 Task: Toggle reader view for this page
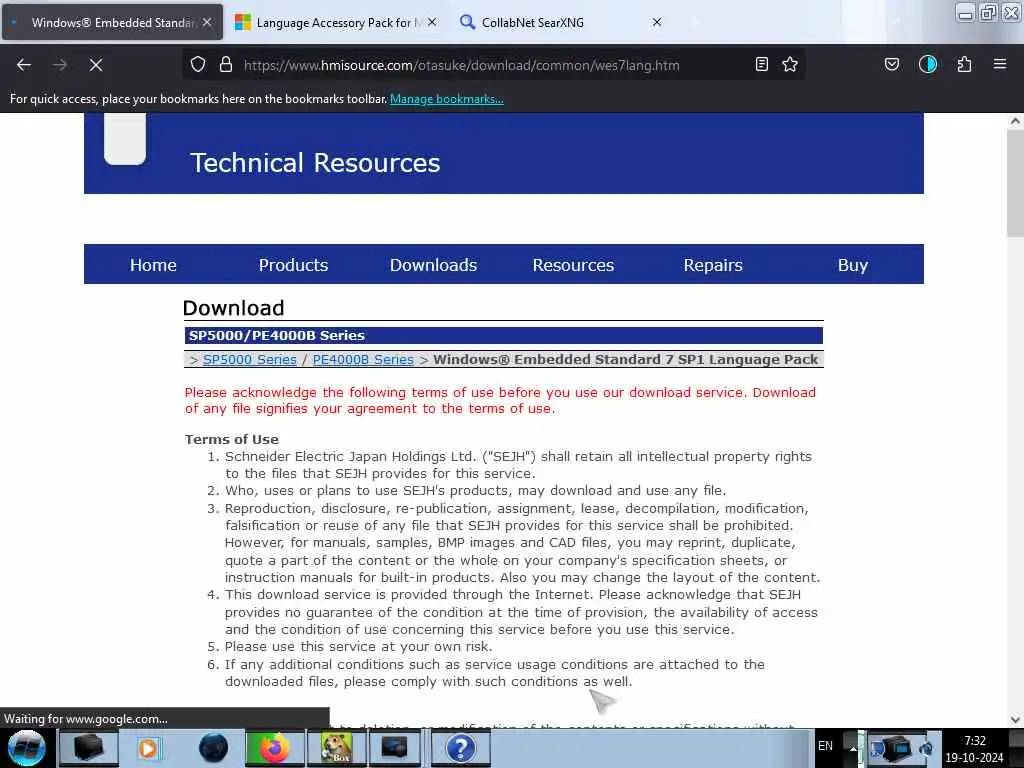pos(761,65)
